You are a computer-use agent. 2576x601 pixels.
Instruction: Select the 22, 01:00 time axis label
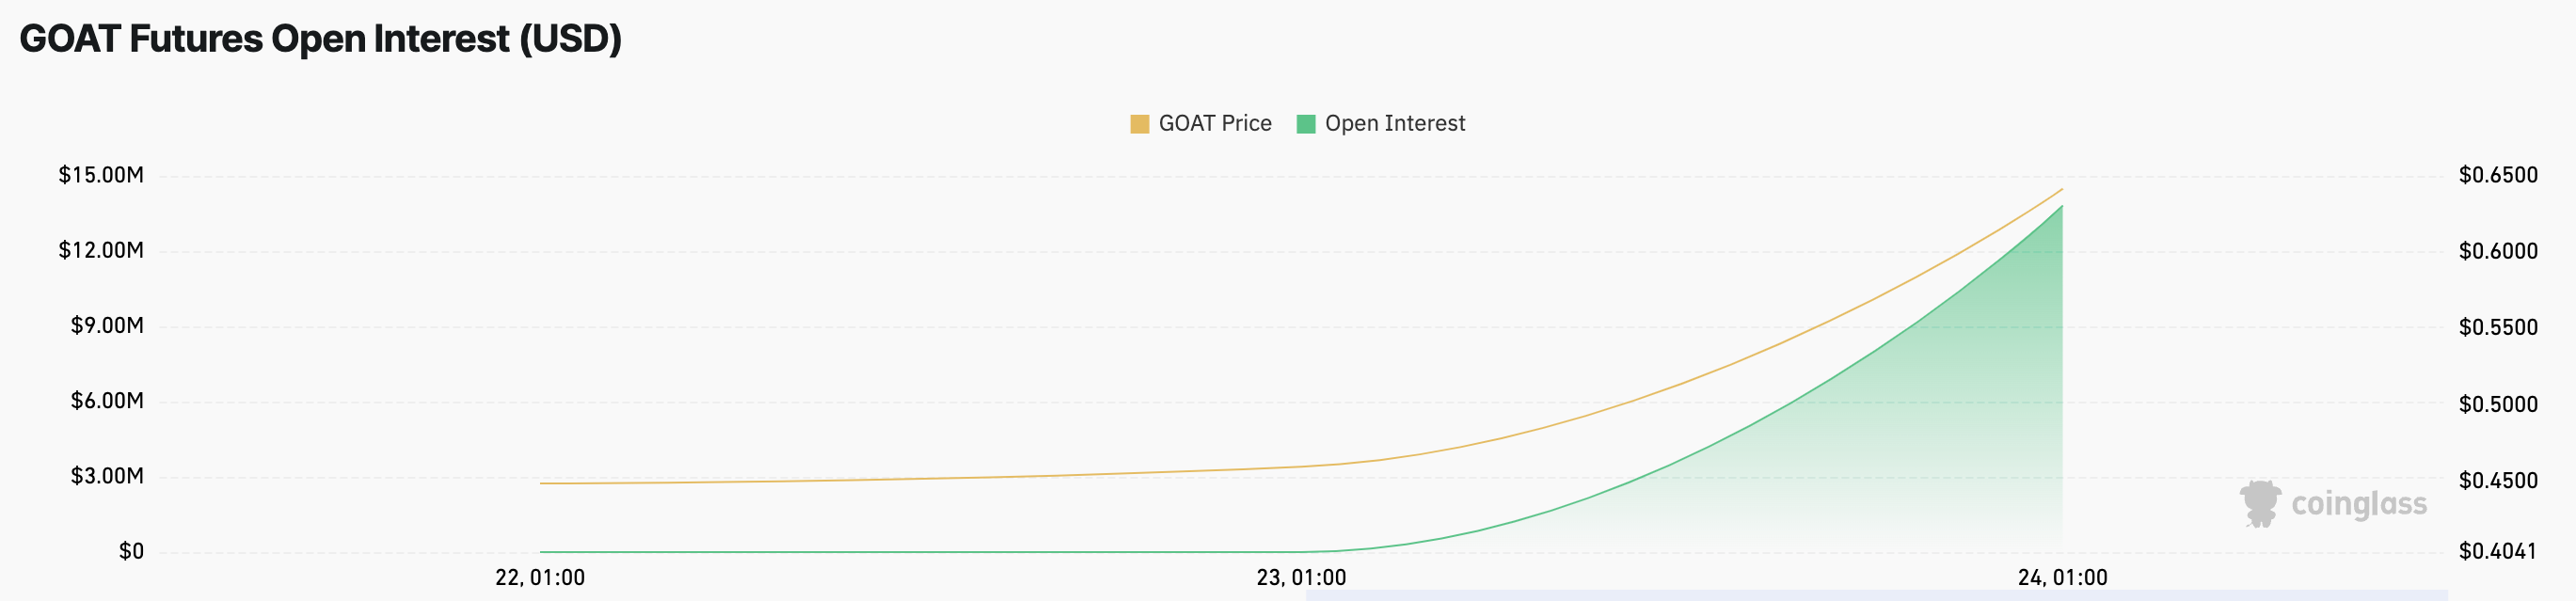click(540, 578)
